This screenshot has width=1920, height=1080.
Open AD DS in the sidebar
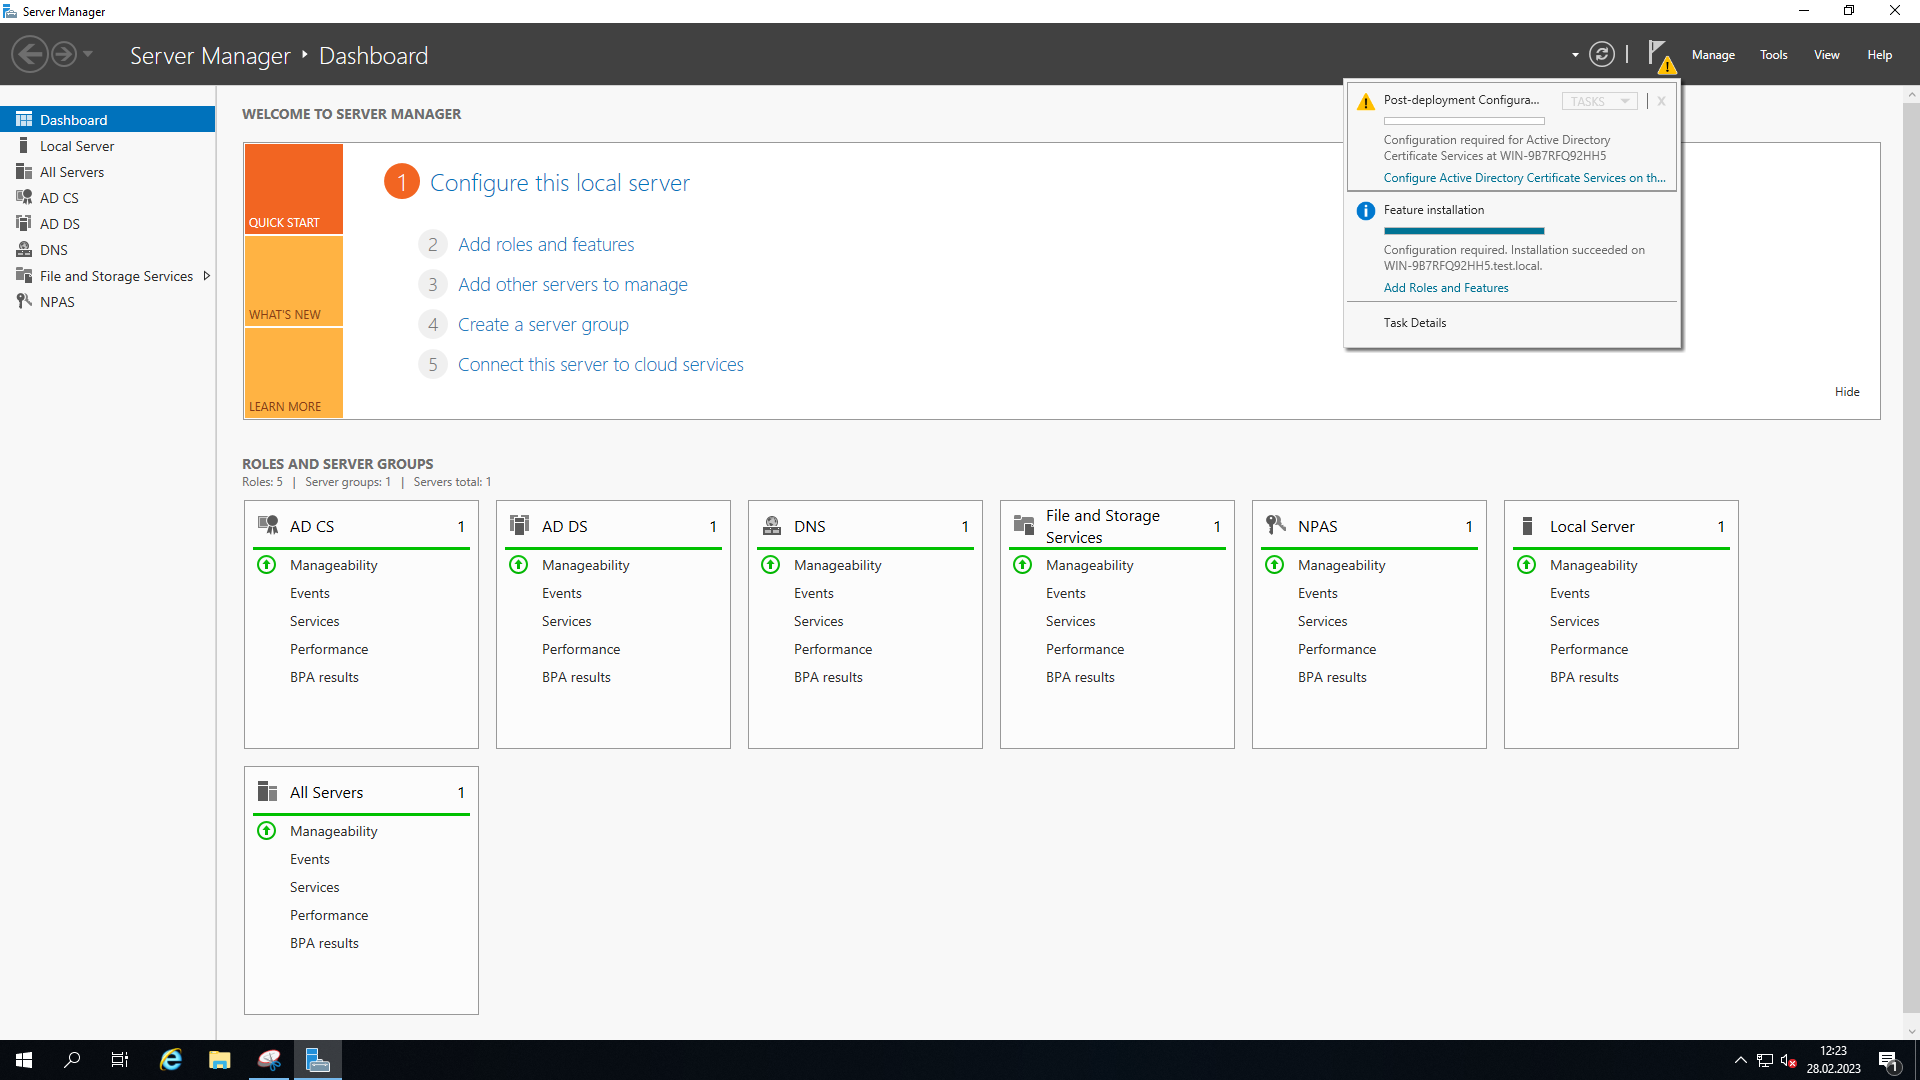107,224
